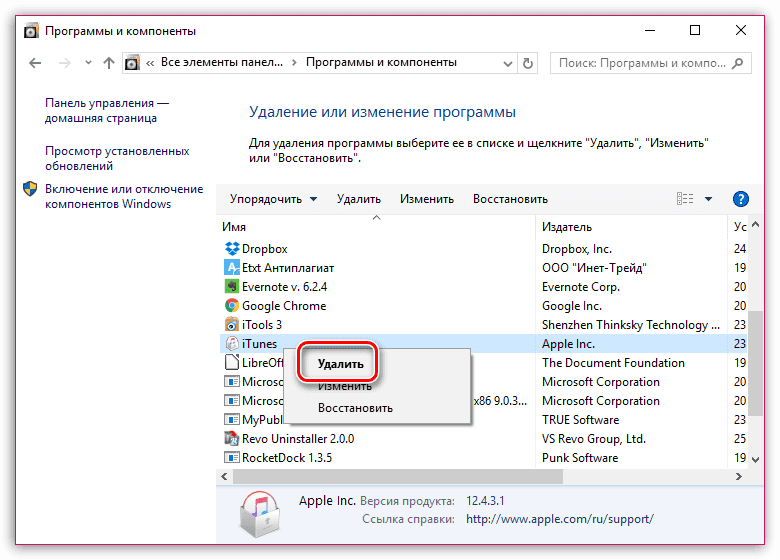Select the MyPubl program icon

[x=232, y=419]
